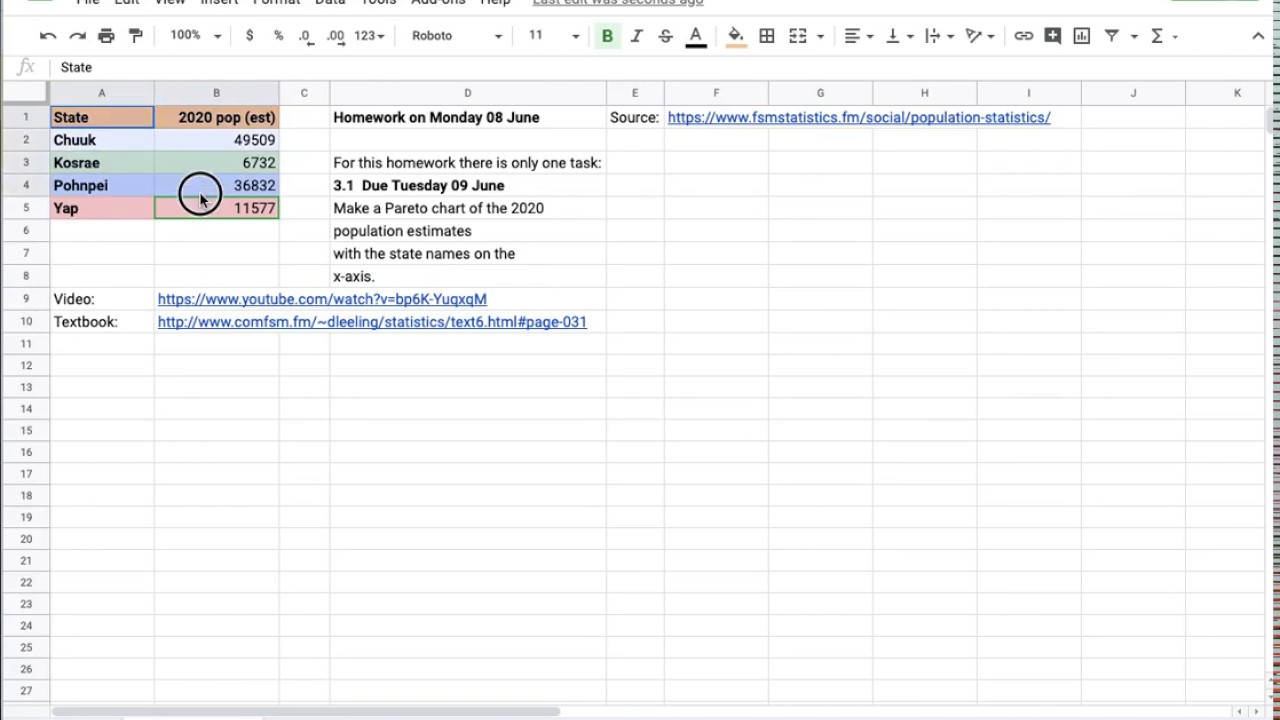Image resolution: width=1280 pixels, height=720 pixels.
Task: Insert comment icon in toolbar
Action: pos(1053,36)
